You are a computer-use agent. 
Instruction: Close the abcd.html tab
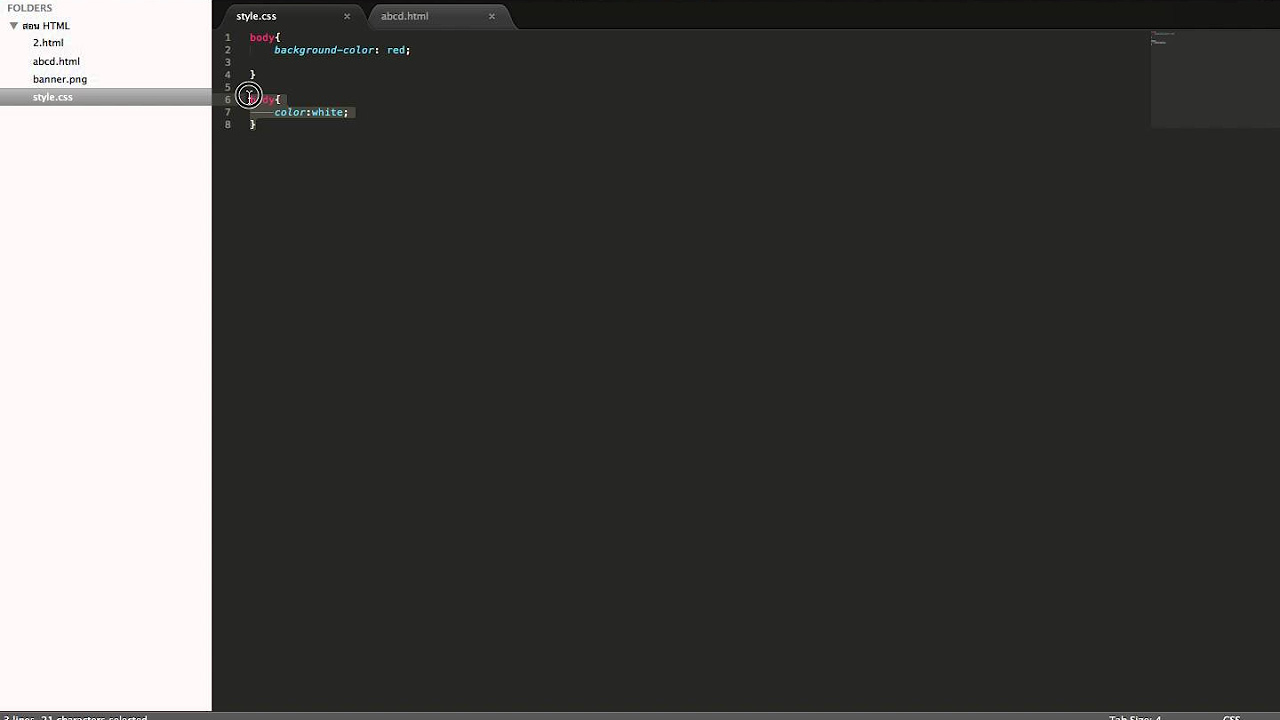click(492, 16)
